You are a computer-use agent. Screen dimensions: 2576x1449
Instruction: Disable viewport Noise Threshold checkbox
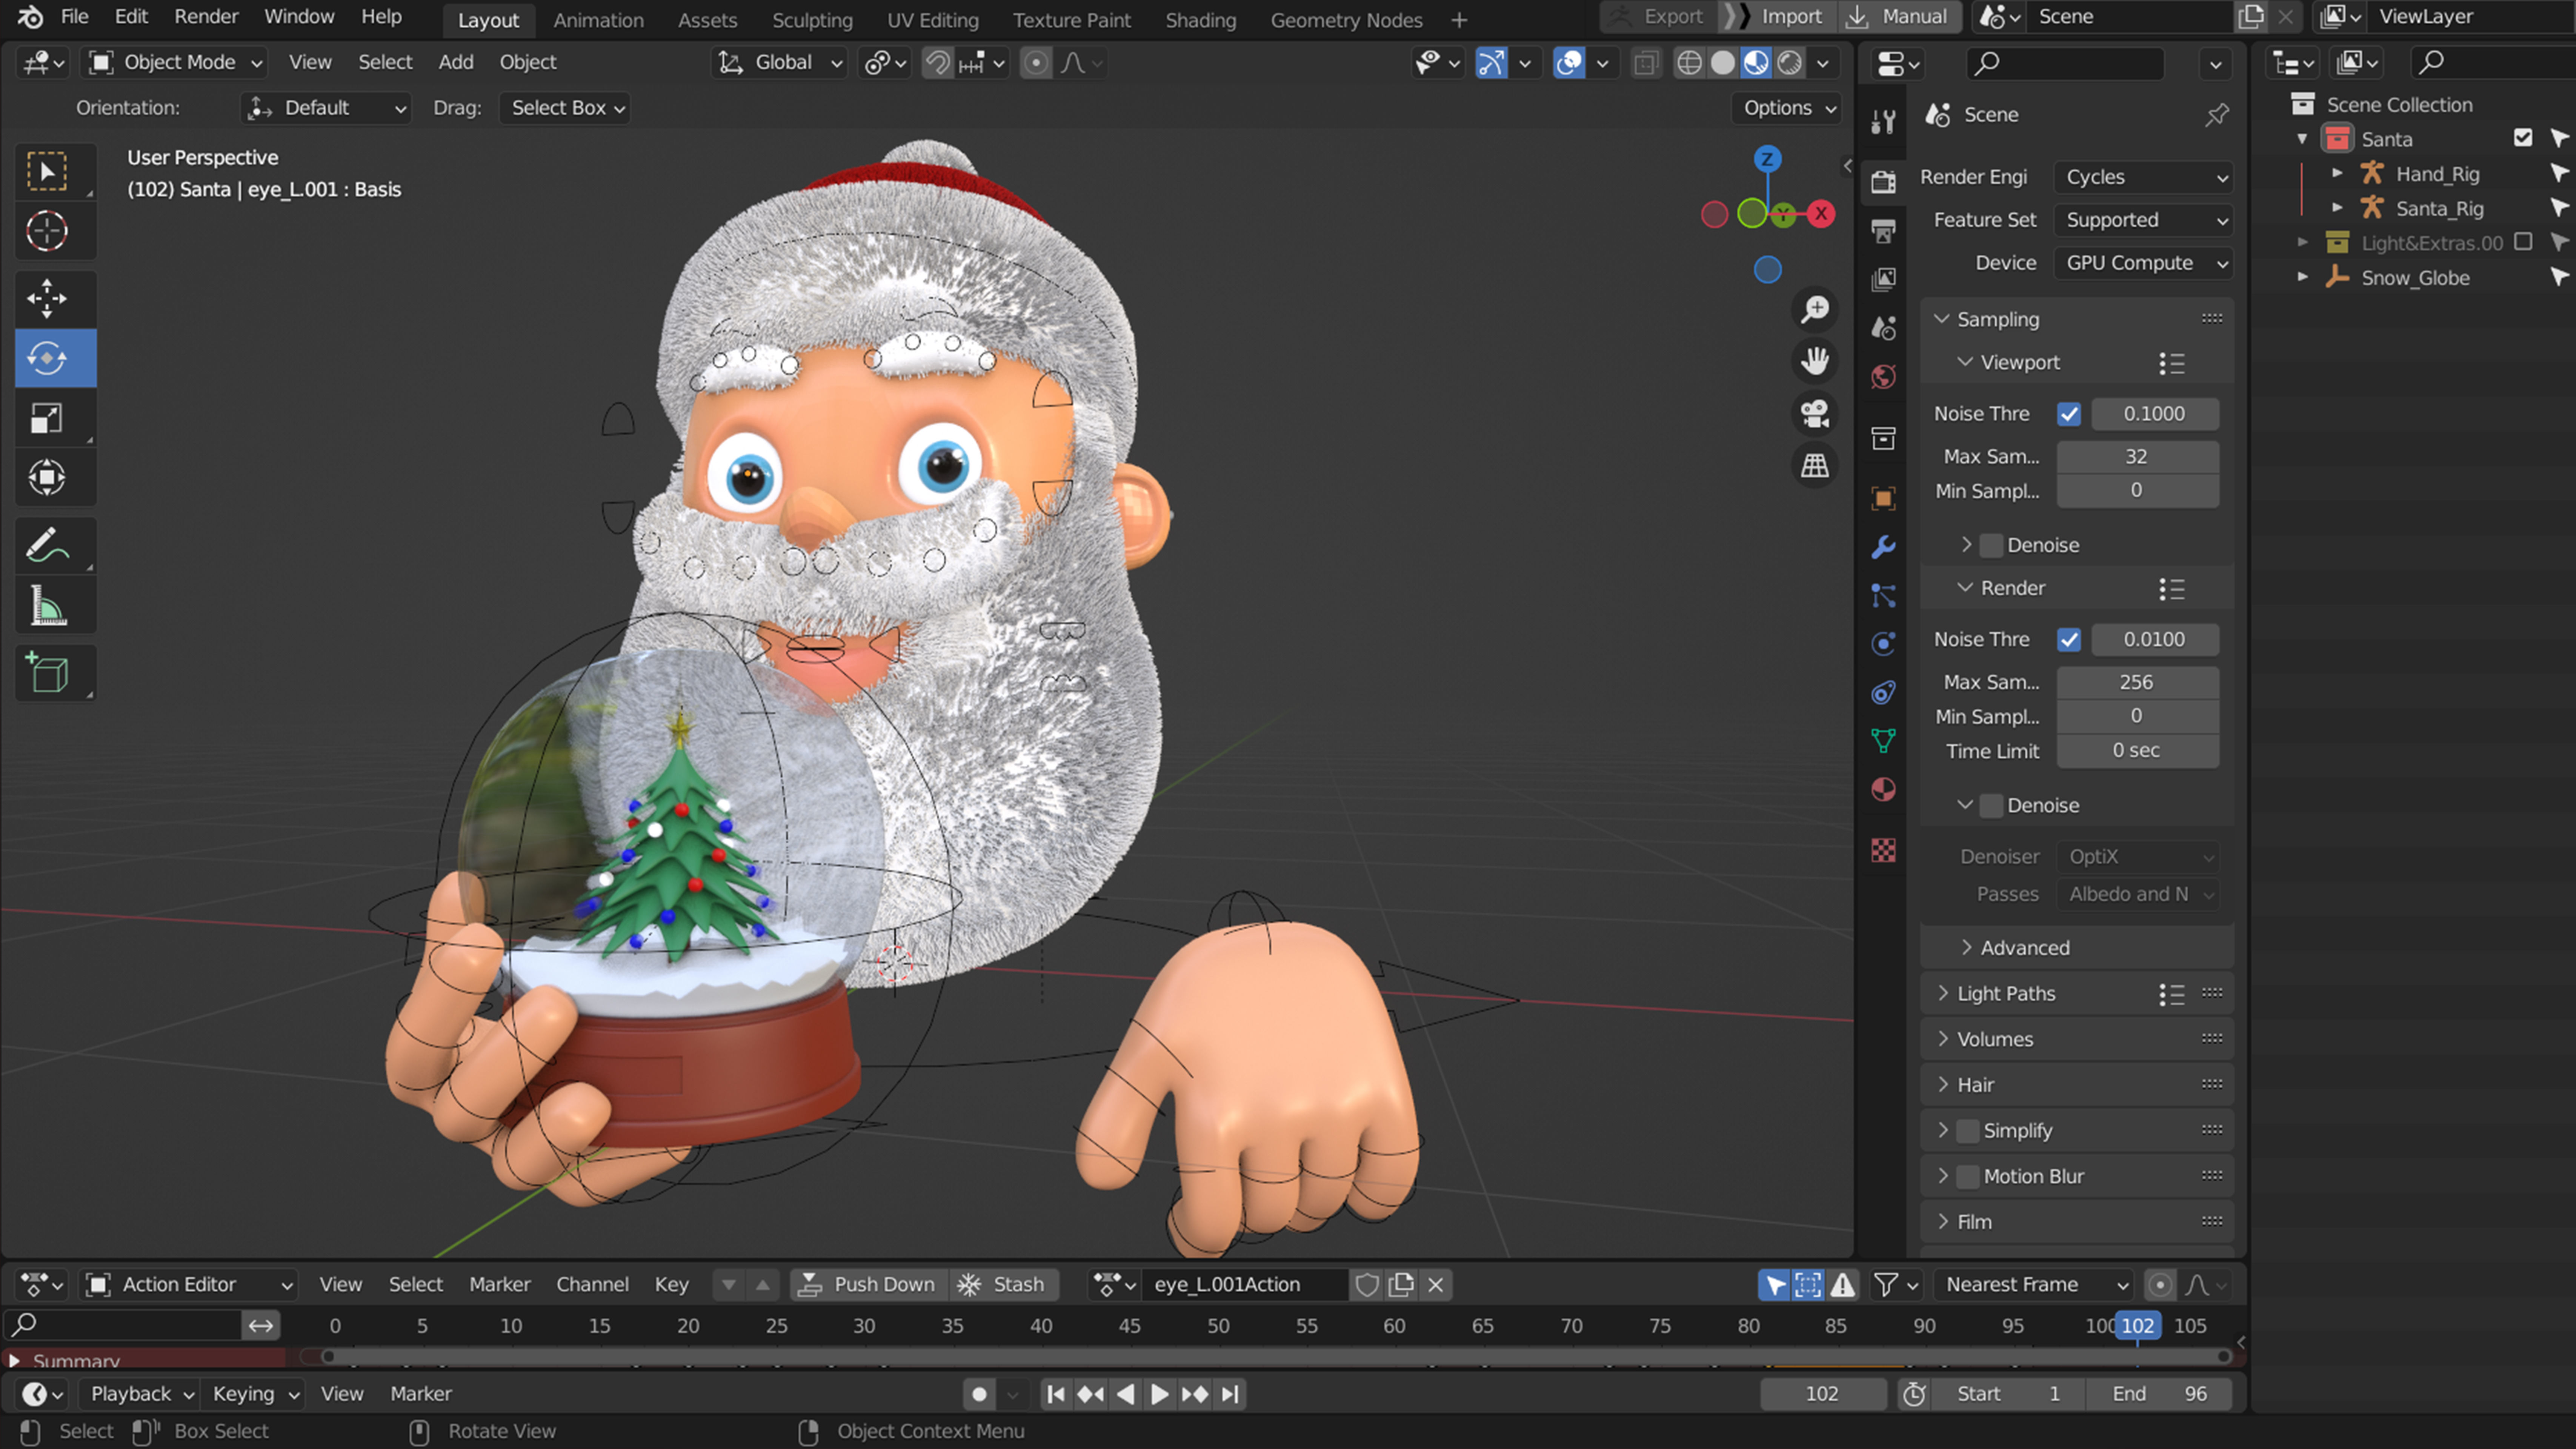[2069, 414]
